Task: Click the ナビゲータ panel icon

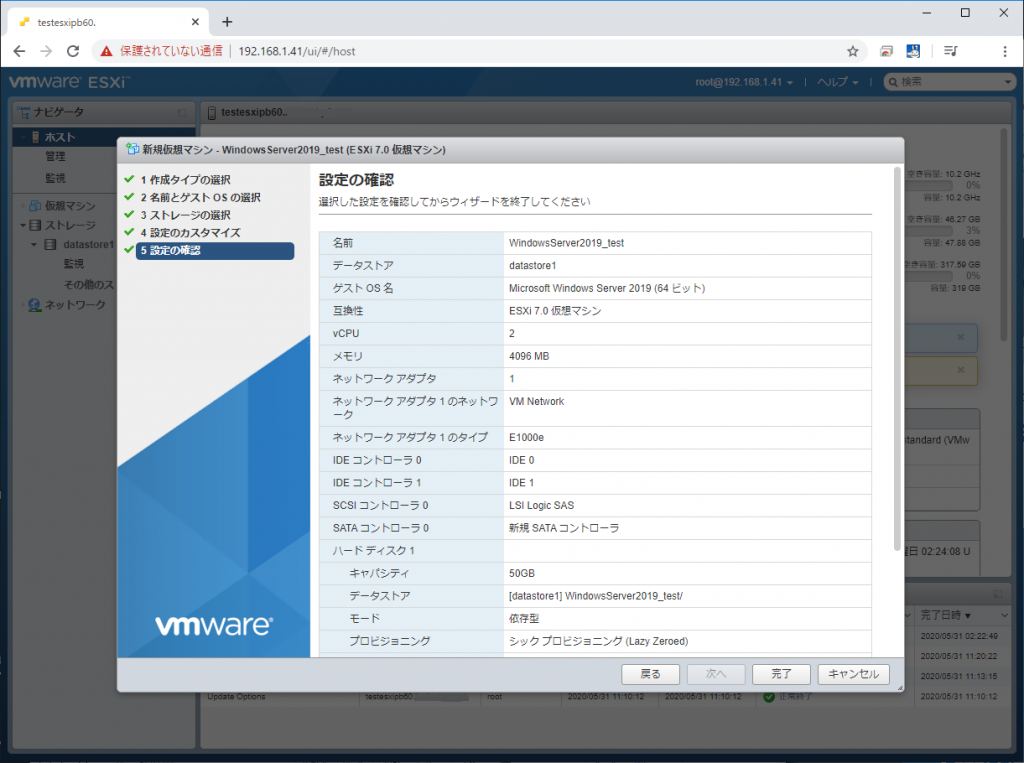Action: (x=24, y=112)
